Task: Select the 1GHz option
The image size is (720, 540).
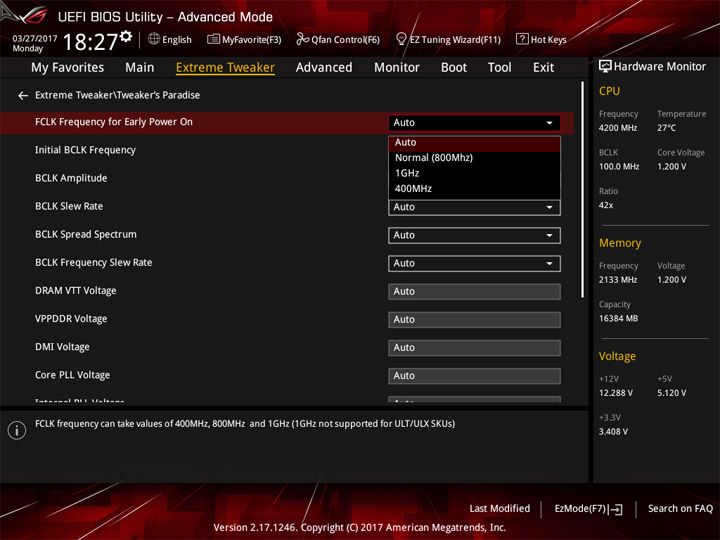Action: pyautogui.click(x=474, y=174)
